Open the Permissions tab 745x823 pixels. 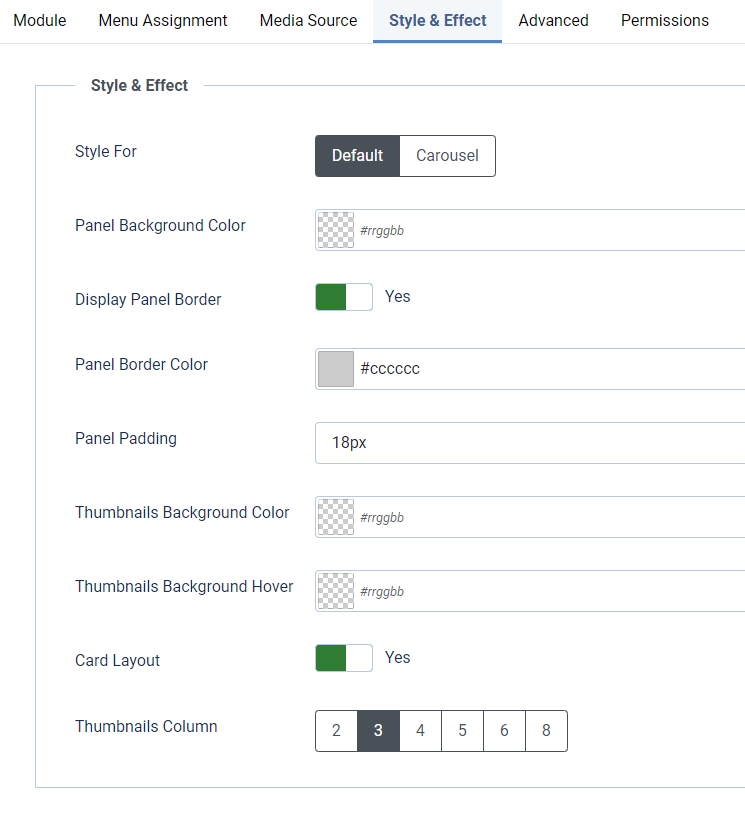point(665,20)
